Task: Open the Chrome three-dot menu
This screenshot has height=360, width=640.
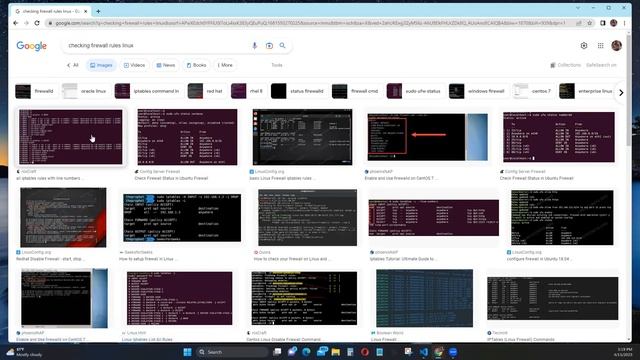Action: click(x=624, y=23)
